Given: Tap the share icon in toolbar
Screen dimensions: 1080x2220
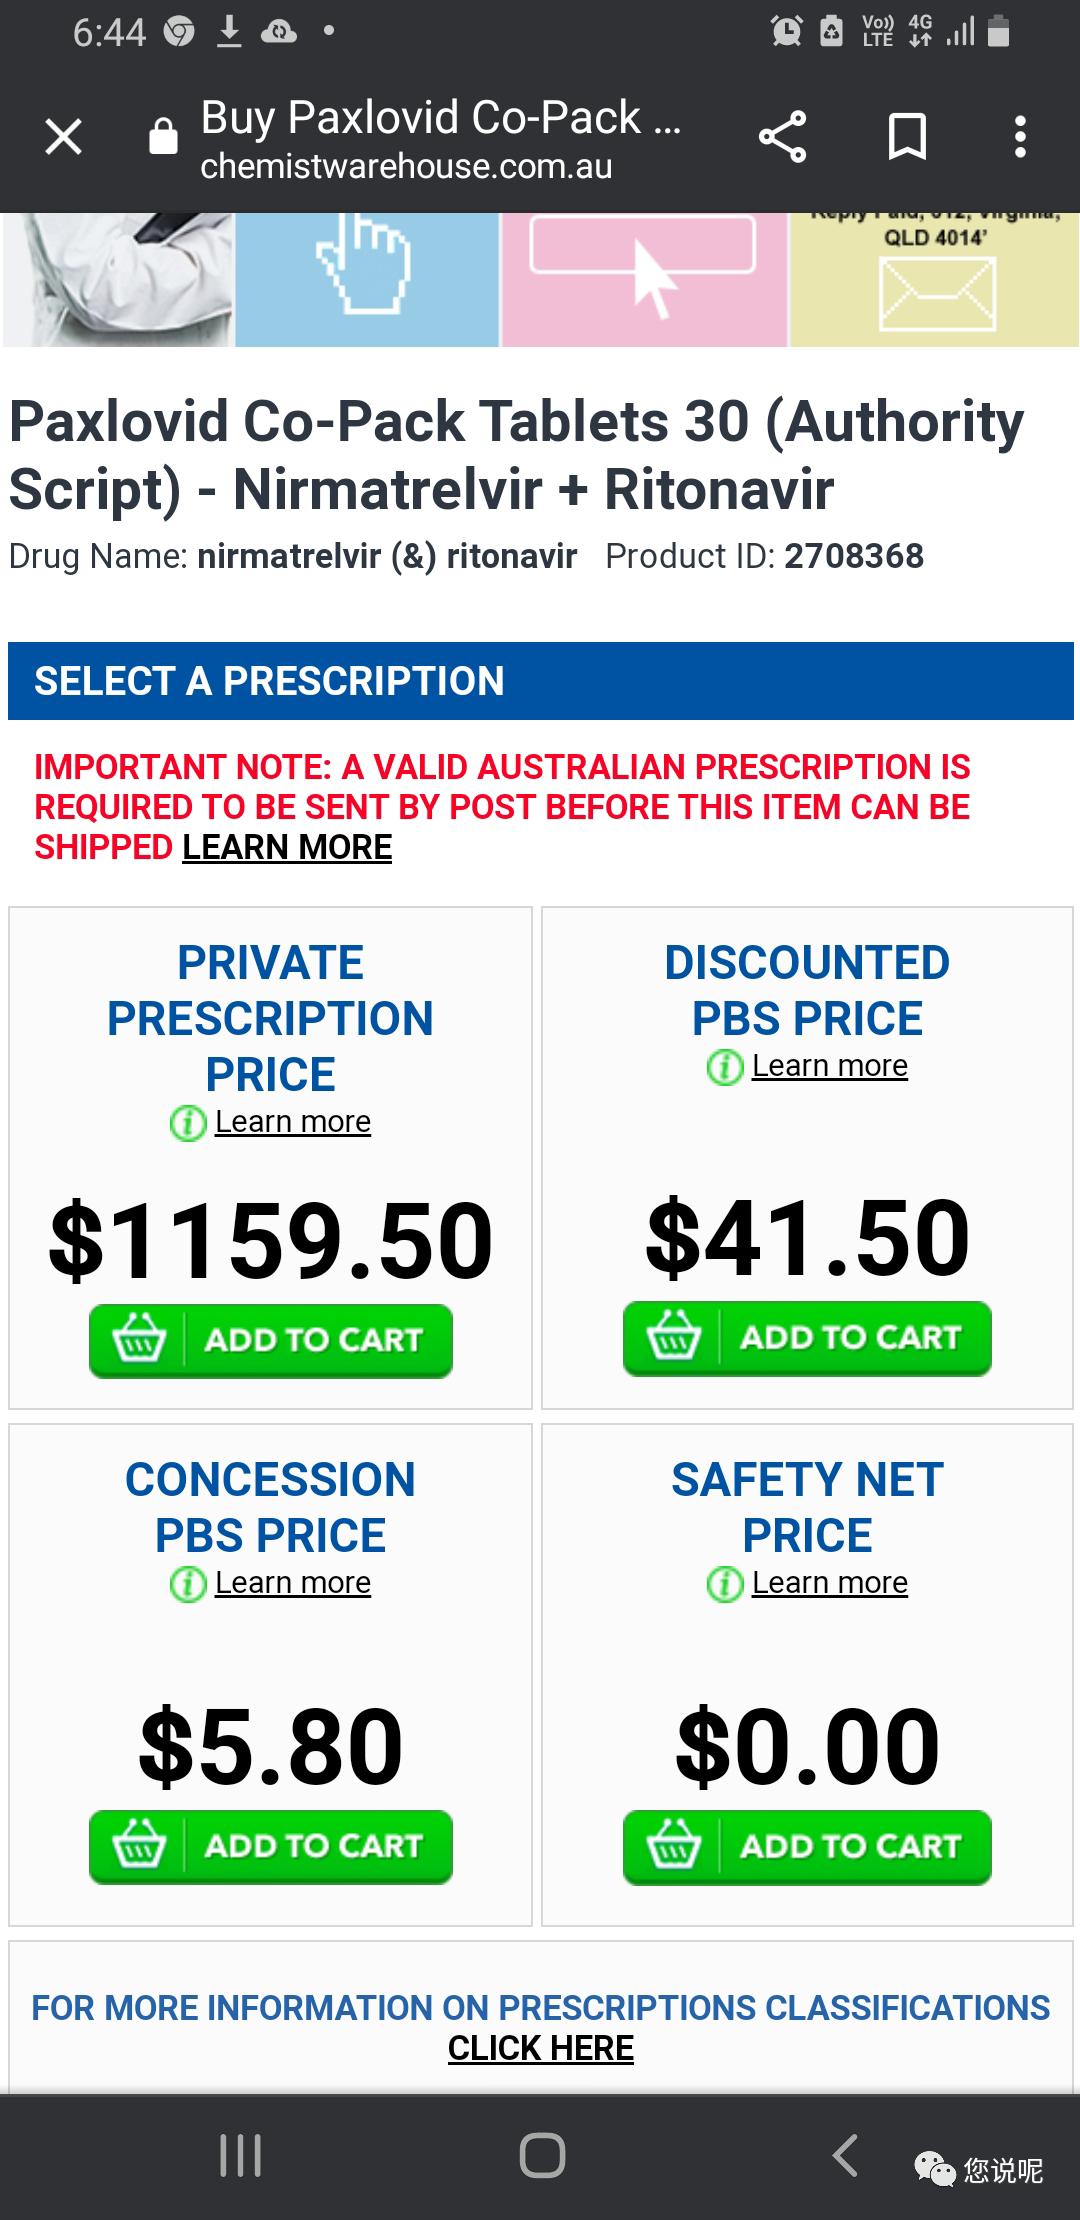Looking at the screenshot, I should tap(782, 137).
